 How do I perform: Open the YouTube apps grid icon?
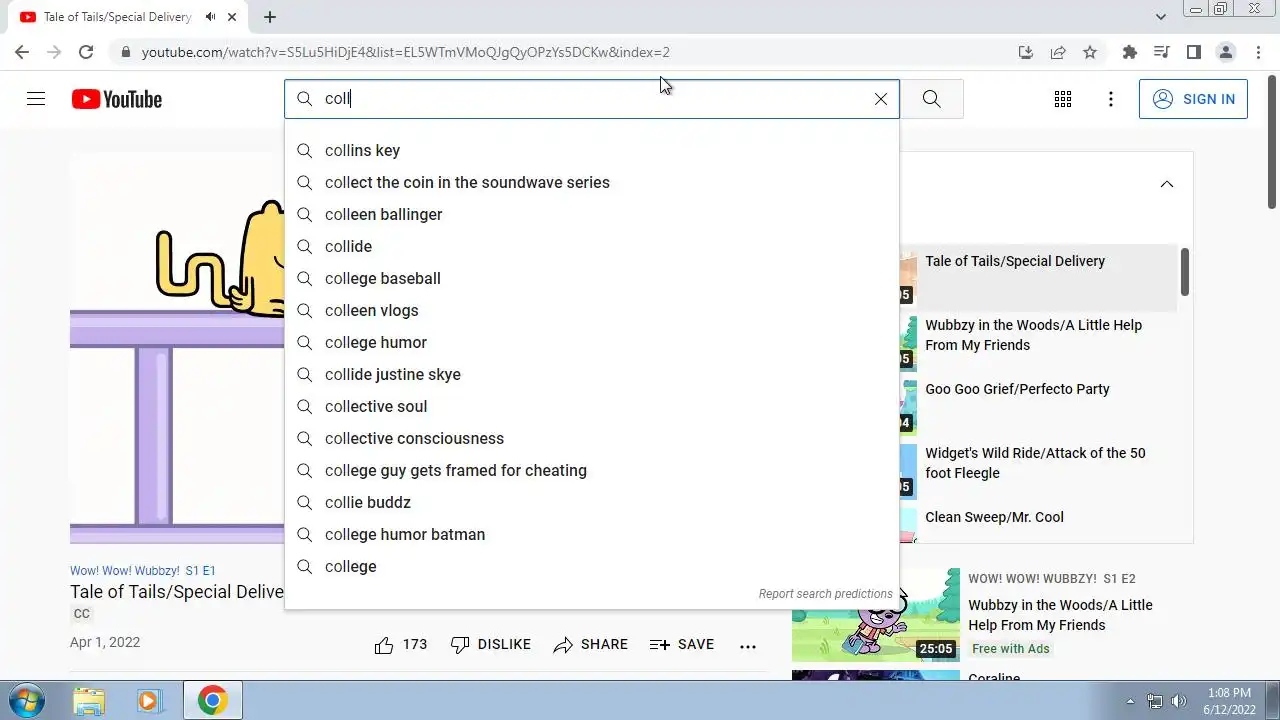(x=1063, y=99)
